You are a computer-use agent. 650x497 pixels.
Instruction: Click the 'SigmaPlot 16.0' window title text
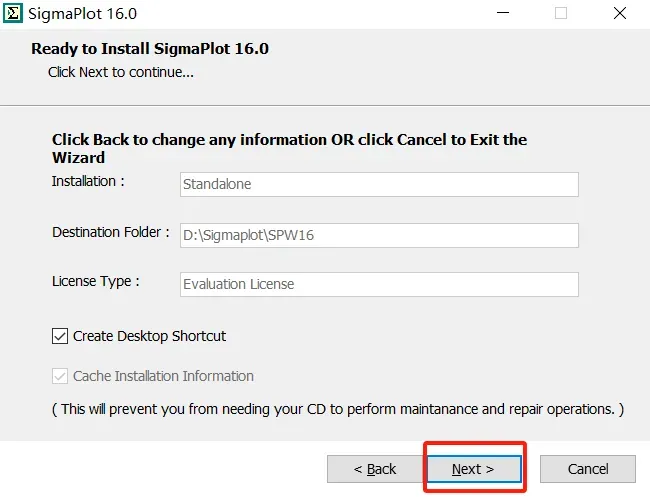click(82, 14)
